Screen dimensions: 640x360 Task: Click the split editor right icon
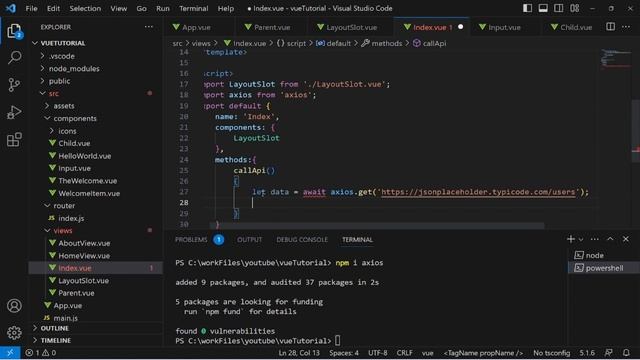610,27
